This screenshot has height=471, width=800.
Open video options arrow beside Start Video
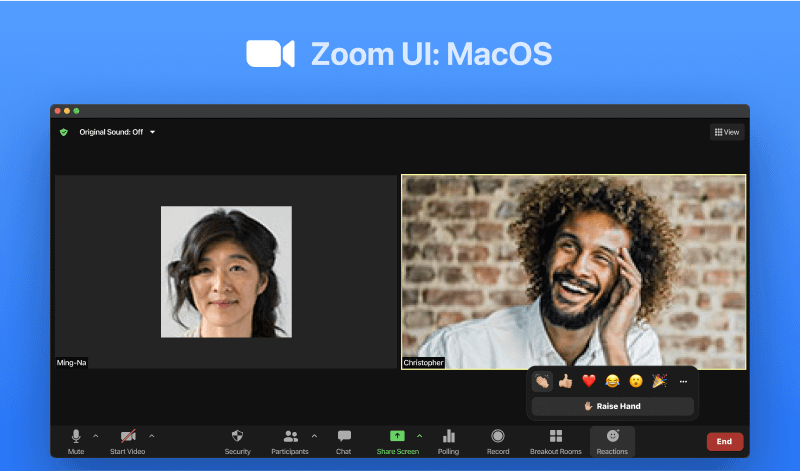[152, 436]
